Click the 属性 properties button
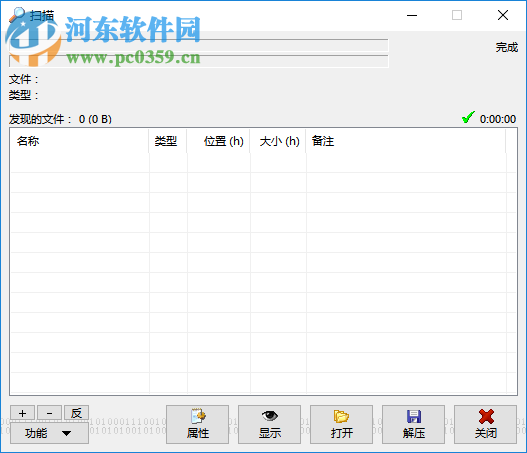 197,425
